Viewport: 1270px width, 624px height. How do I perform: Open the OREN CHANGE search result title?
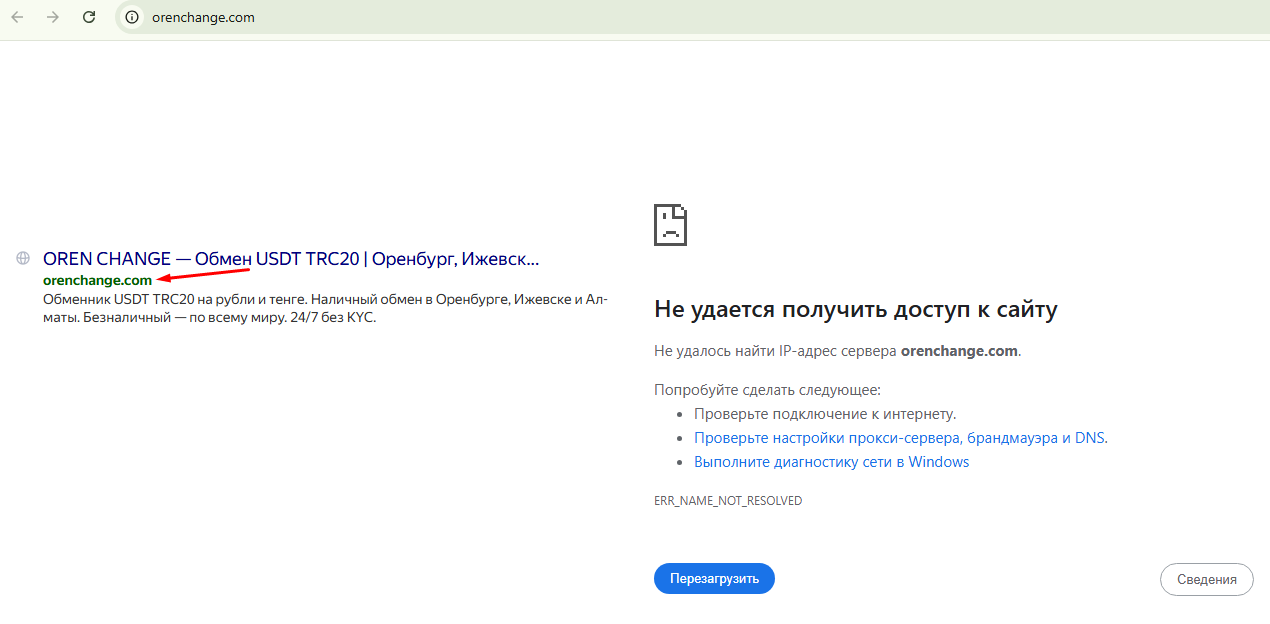click(291, 259)
